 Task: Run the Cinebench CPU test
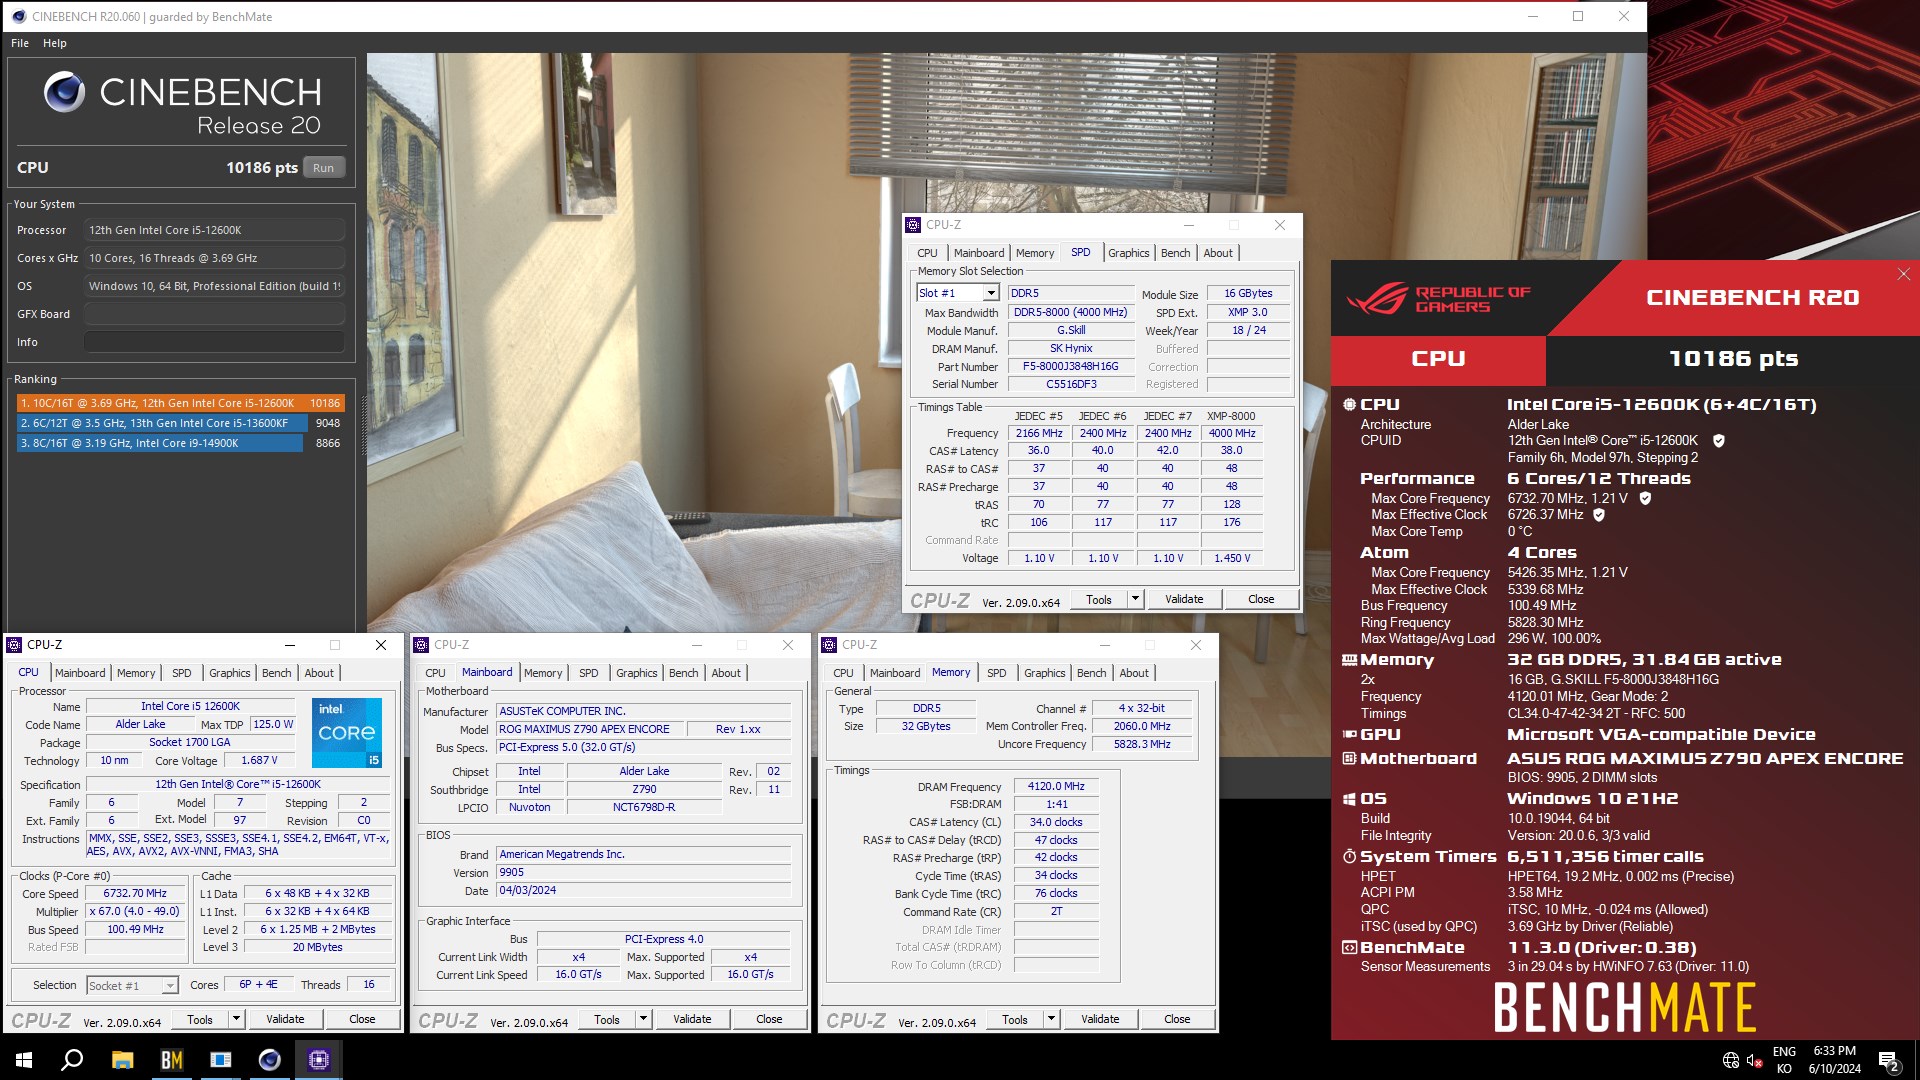(x=323, y=168)
